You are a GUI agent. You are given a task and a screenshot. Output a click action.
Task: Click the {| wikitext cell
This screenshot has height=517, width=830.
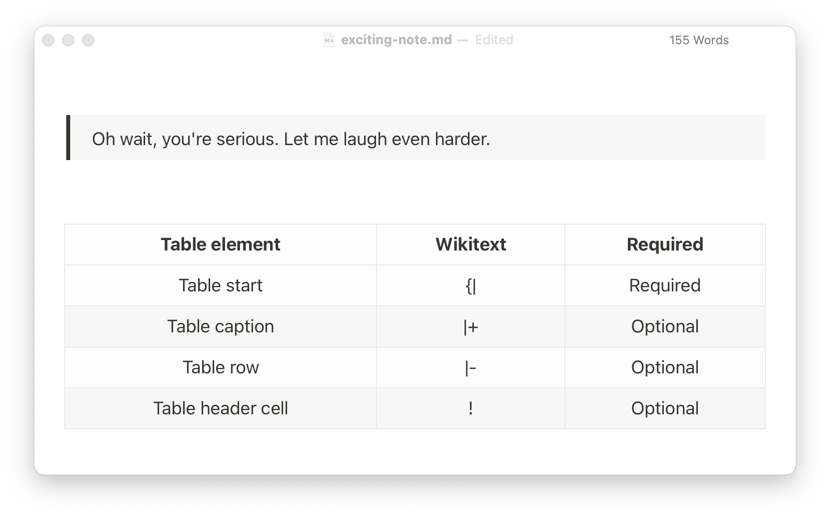[471, 285]
